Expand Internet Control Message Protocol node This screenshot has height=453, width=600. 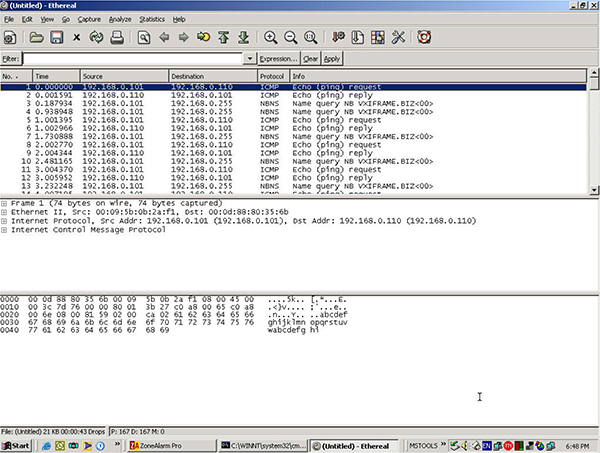(x=4, y=230)
